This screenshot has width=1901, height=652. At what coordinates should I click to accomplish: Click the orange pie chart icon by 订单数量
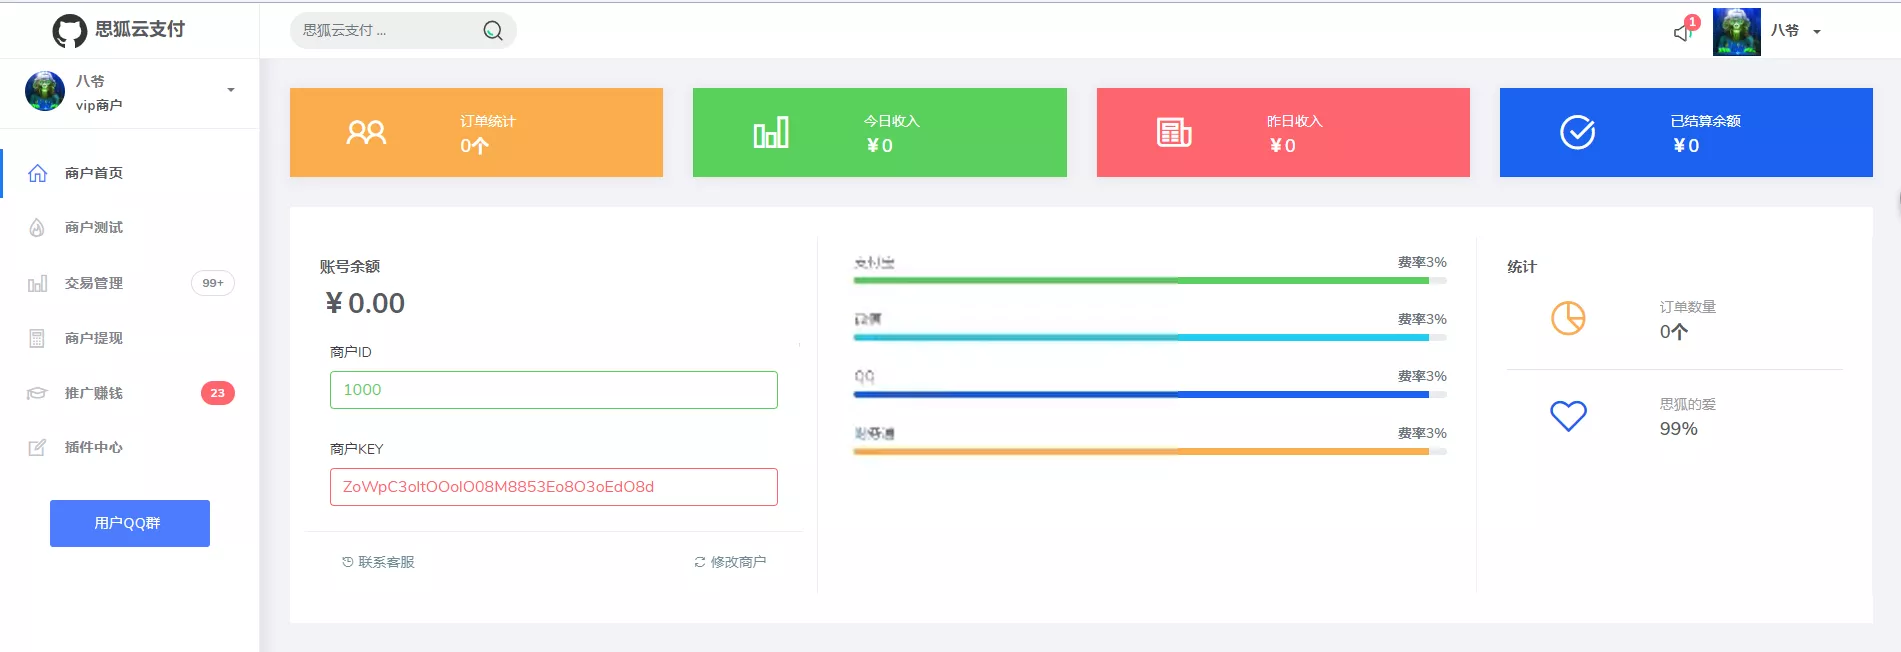(1568, 318)
